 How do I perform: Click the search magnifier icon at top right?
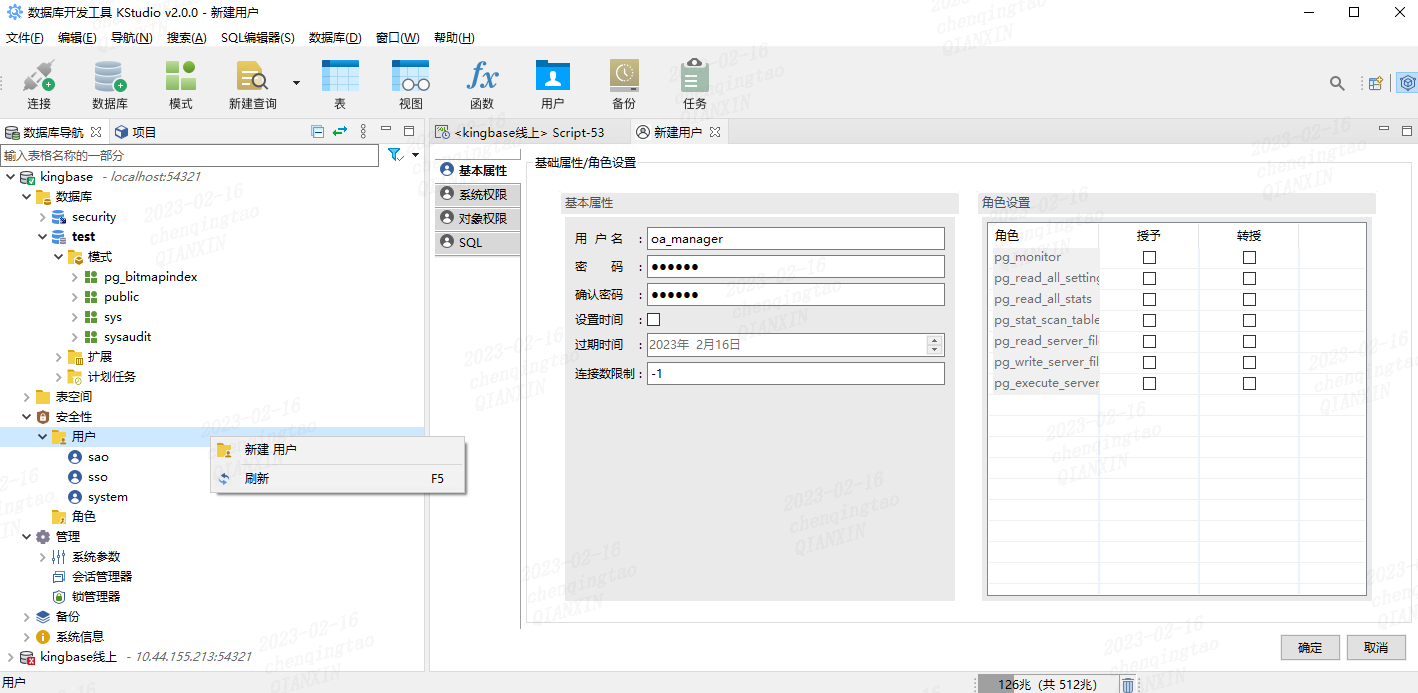click(x=1337, y=83)
